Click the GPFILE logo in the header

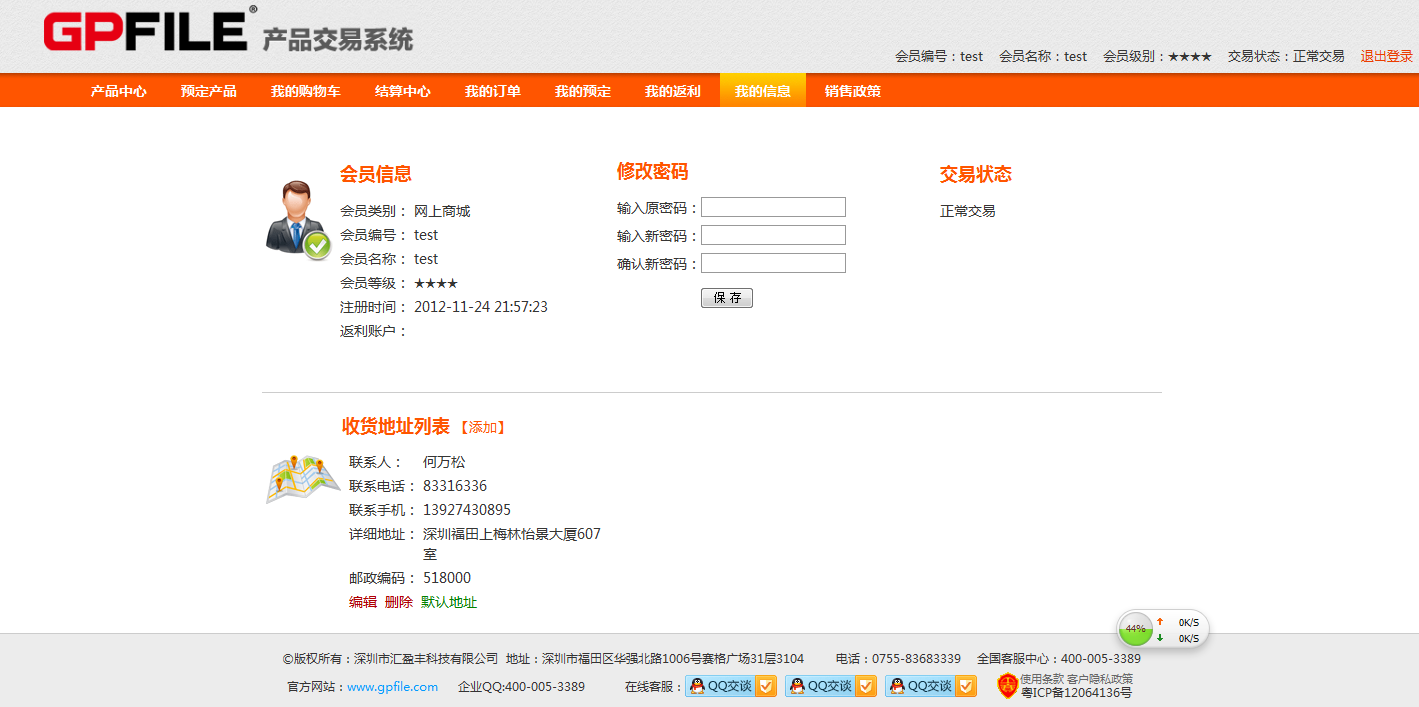[146, 31]
